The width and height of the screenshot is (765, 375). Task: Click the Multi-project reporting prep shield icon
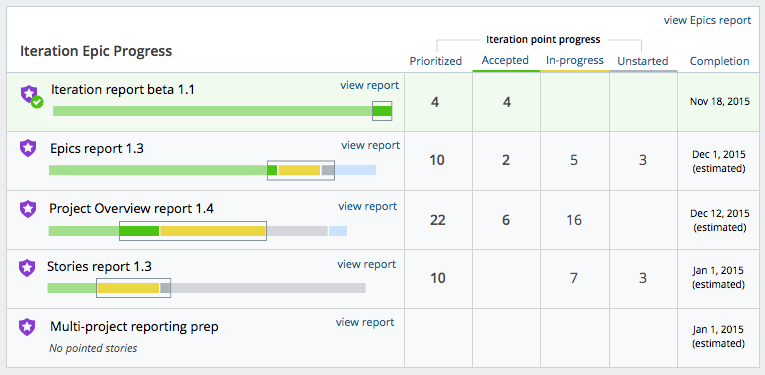[27, 327]
